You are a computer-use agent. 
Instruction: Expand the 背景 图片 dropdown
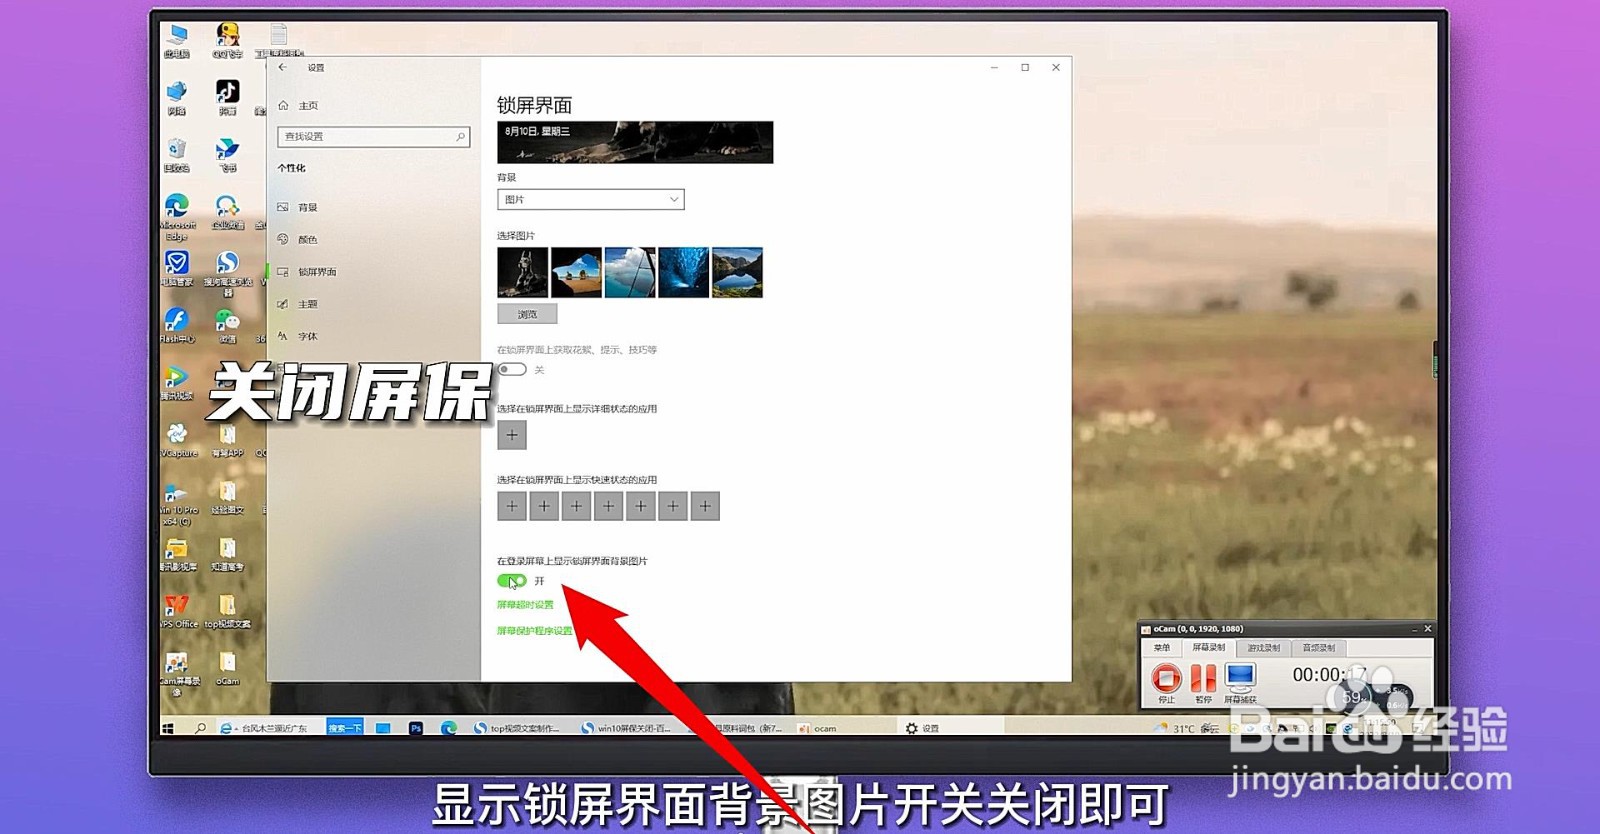coord(590,199)
